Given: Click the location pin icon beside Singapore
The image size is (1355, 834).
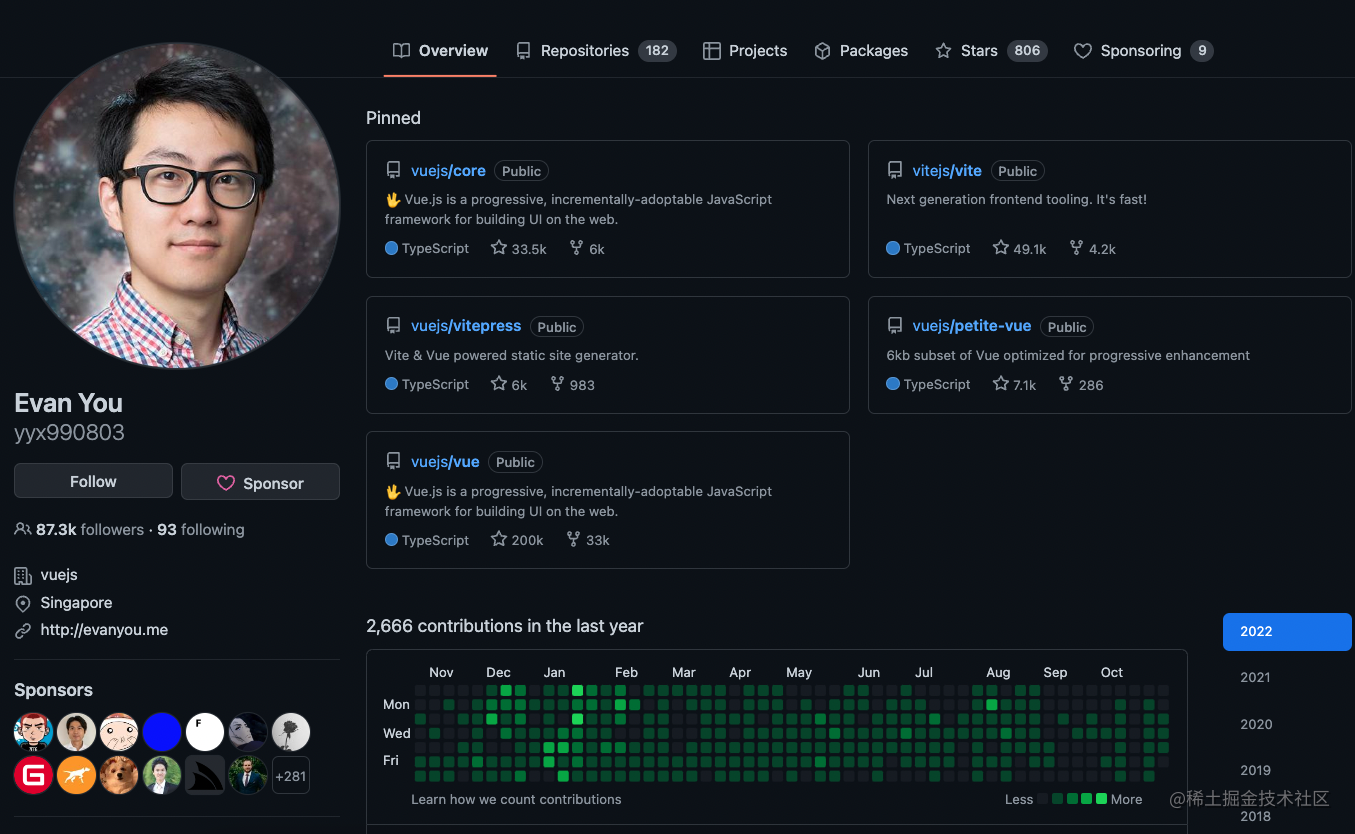Looking at the screenshot, I should (x=22, y=604).
